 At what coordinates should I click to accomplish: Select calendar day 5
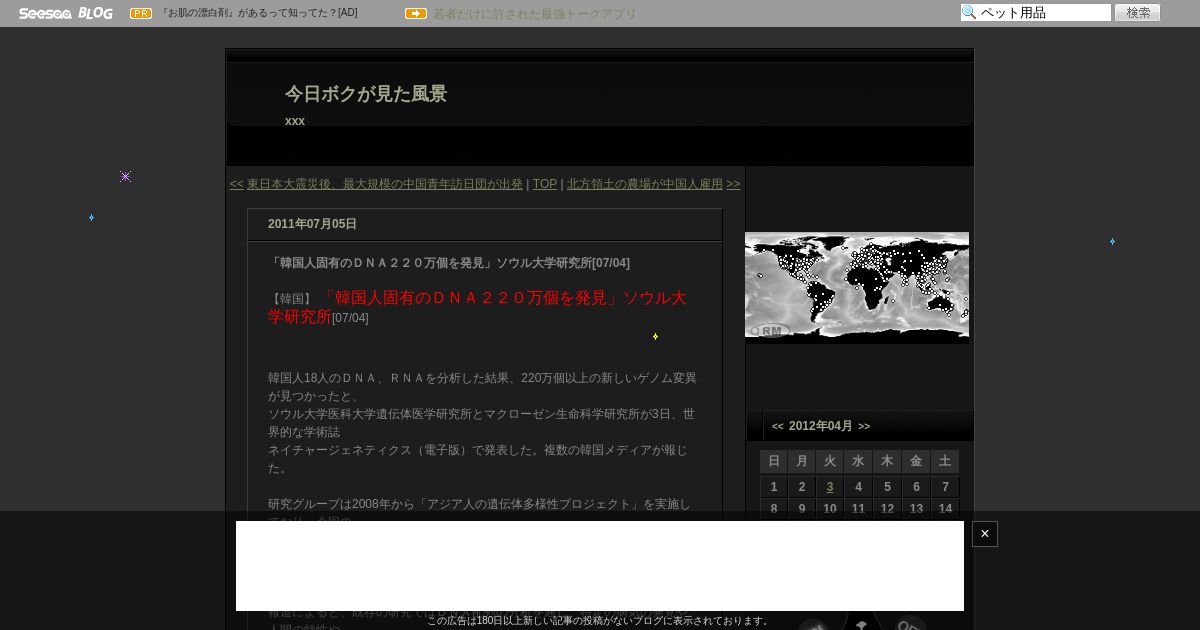coord(887,487)
